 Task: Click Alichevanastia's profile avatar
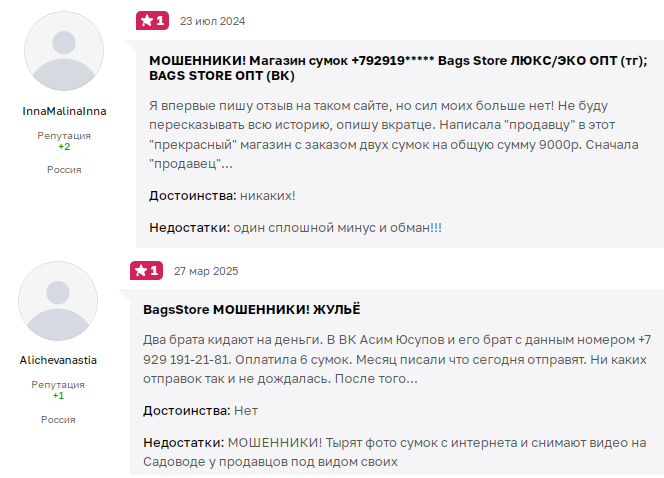point(58,302)
